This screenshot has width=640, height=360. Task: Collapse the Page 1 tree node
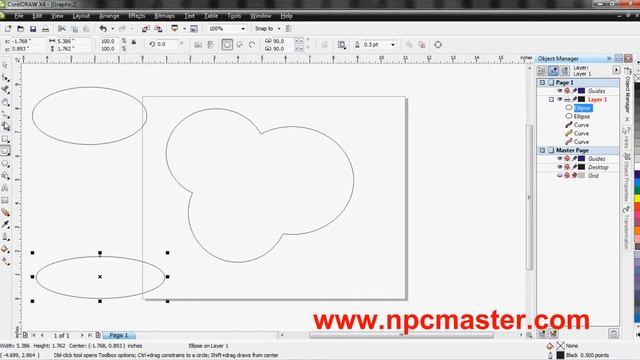(x=542, y=82)
